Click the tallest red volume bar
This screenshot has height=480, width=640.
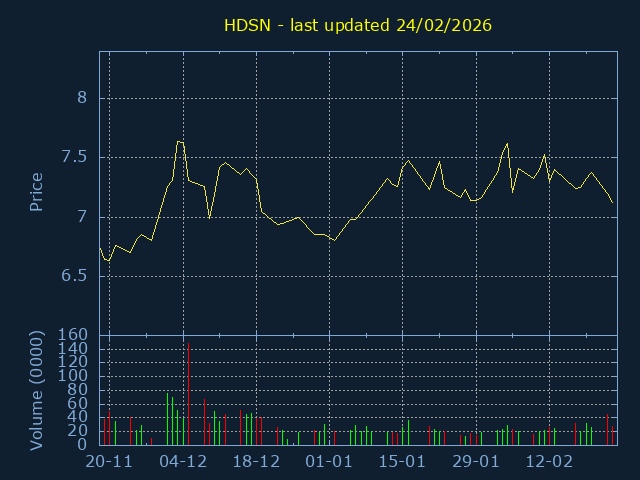point(188,395)
